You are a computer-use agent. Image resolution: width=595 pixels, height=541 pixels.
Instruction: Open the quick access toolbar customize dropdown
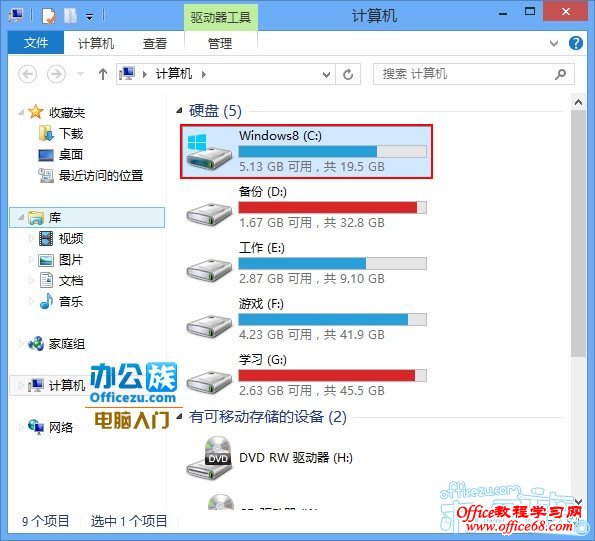click(x=90, y=17)
